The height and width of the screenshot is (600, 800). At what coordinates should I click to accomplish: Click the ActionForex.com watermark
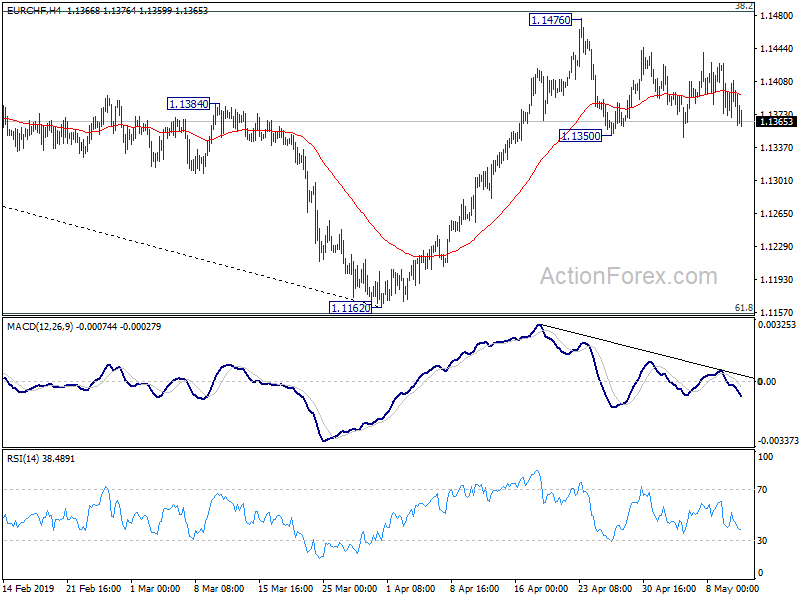629,276
